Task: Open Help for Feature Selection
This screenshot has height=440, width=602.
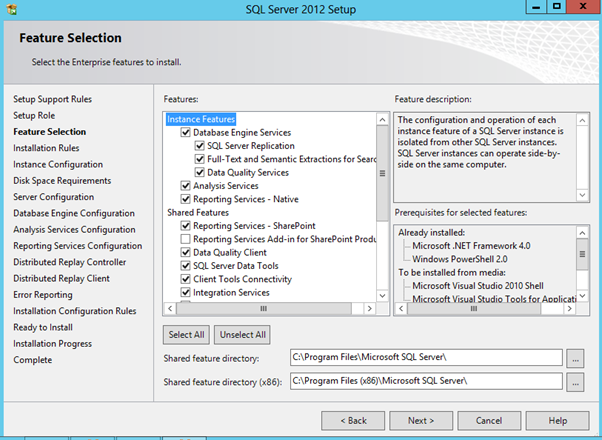Action: (x=557, y=421)
